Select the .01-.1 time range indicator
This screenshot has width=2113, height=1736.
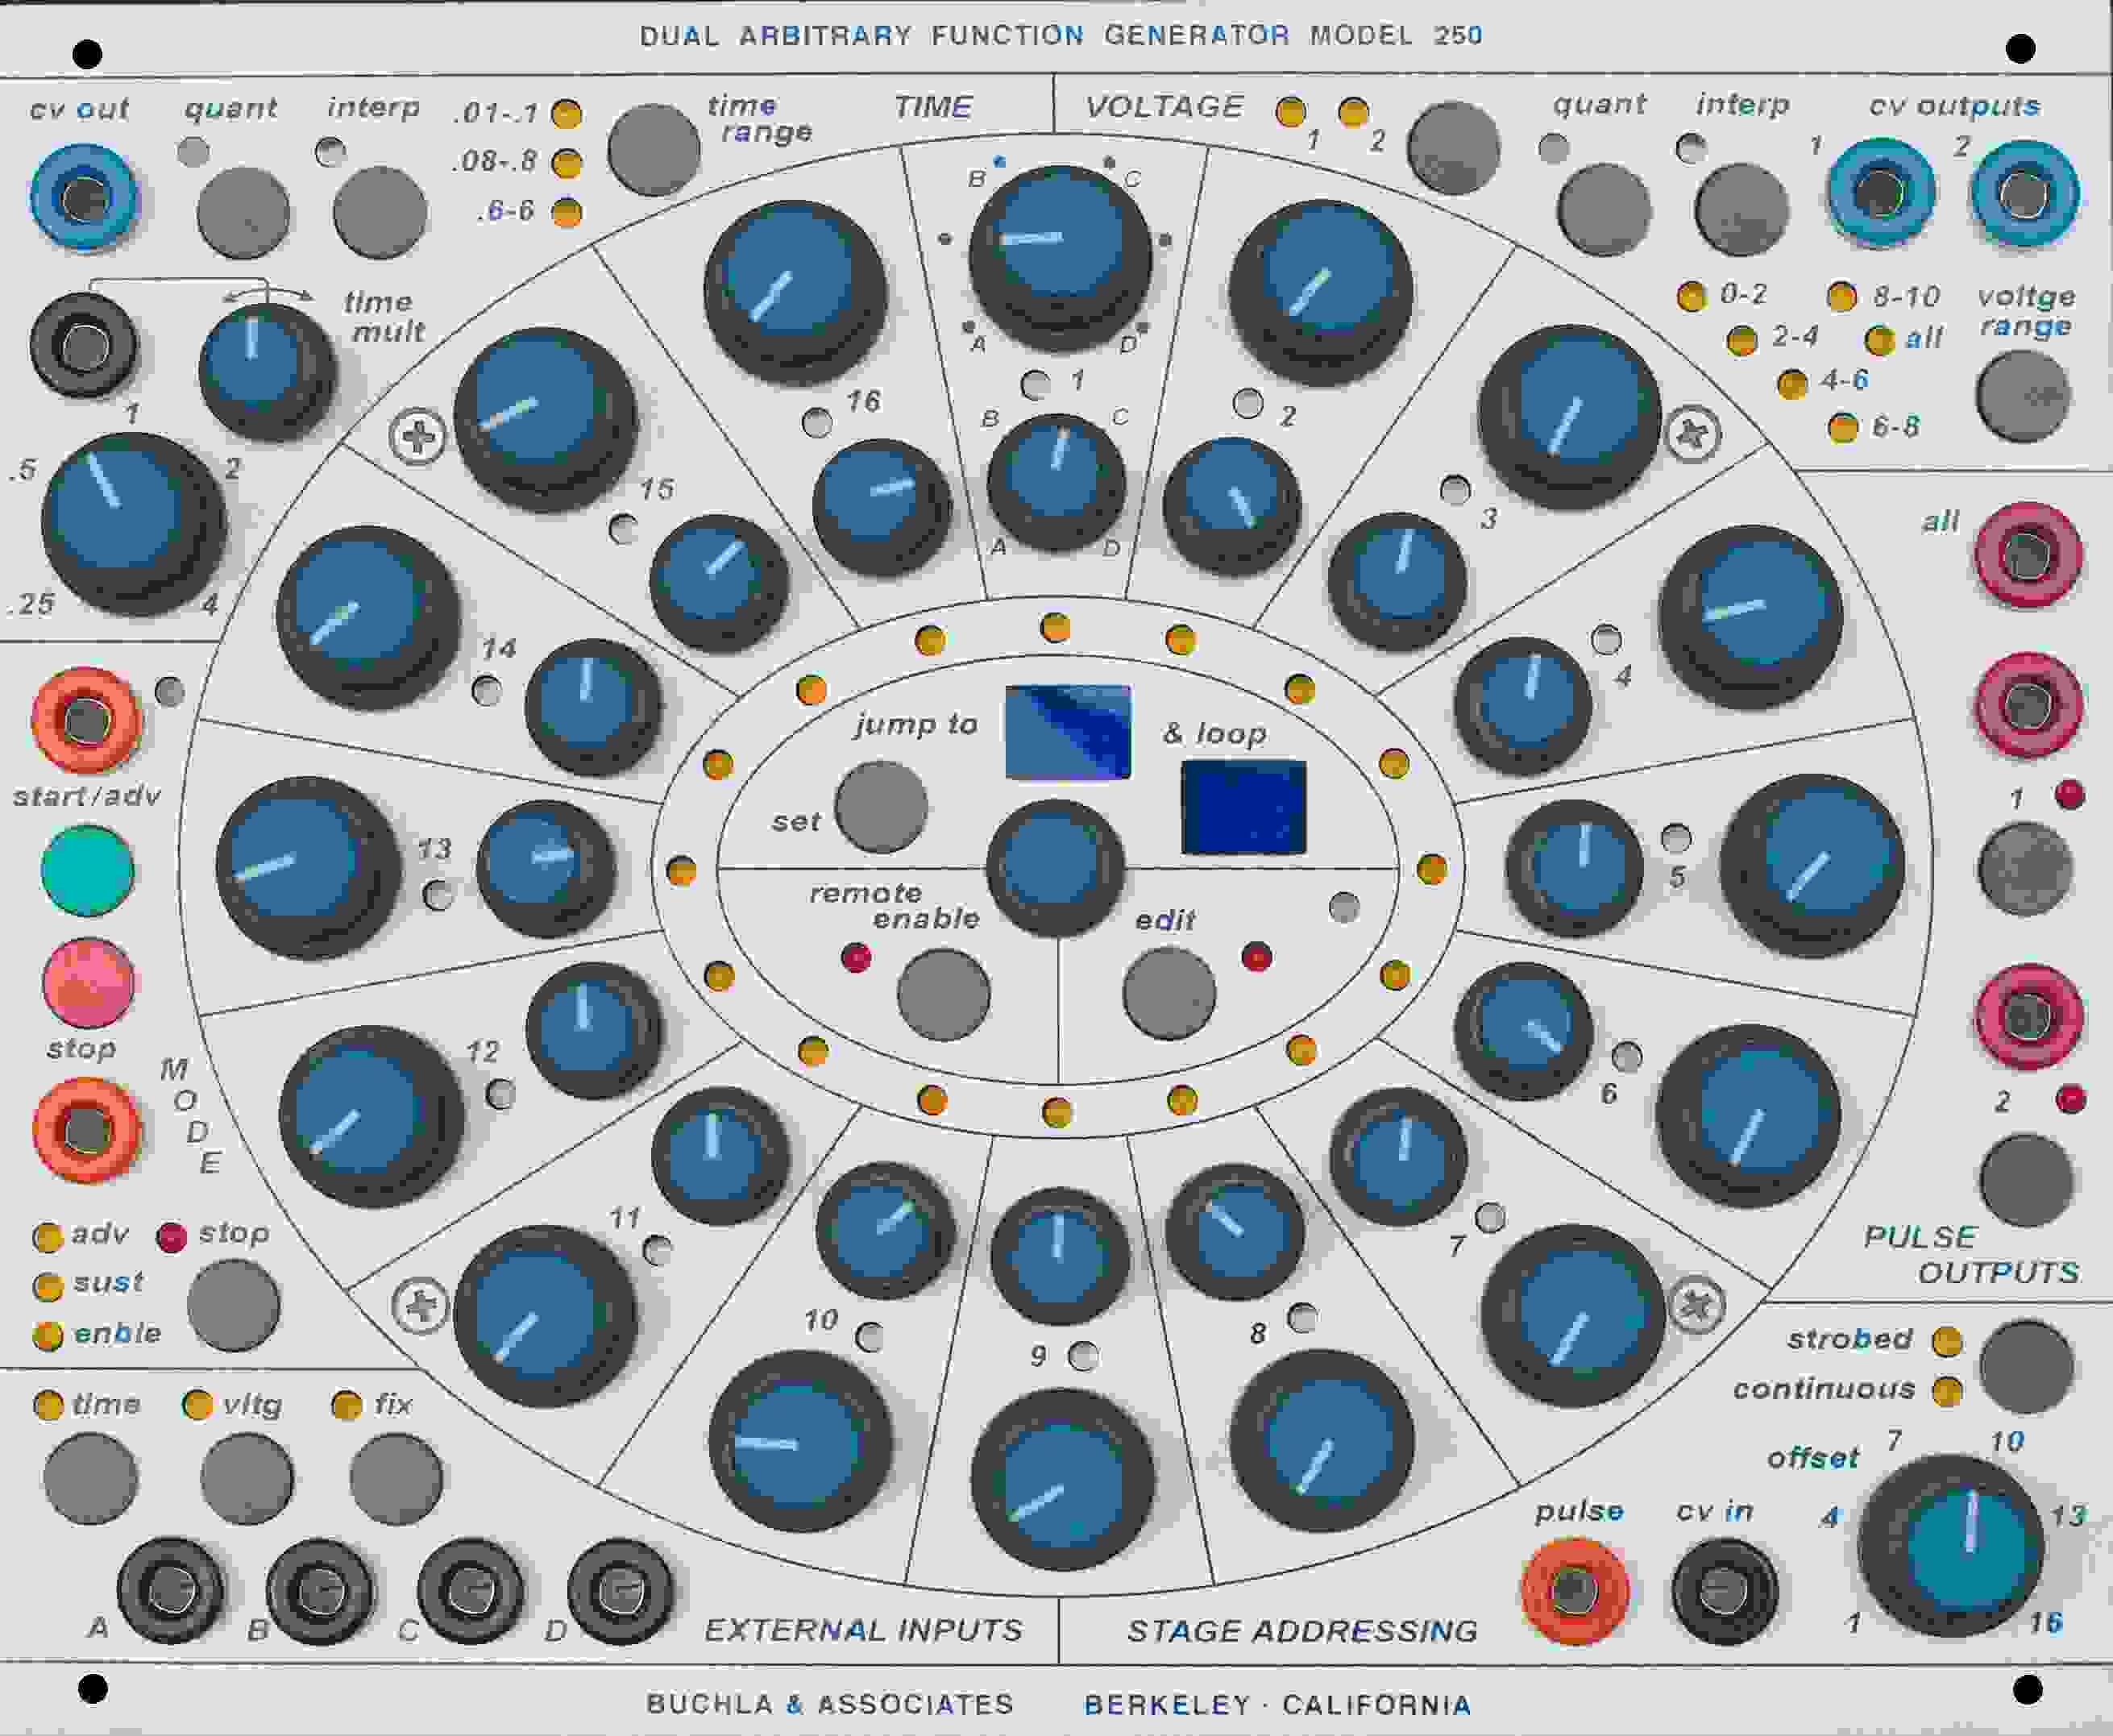(x=567, y=113)
